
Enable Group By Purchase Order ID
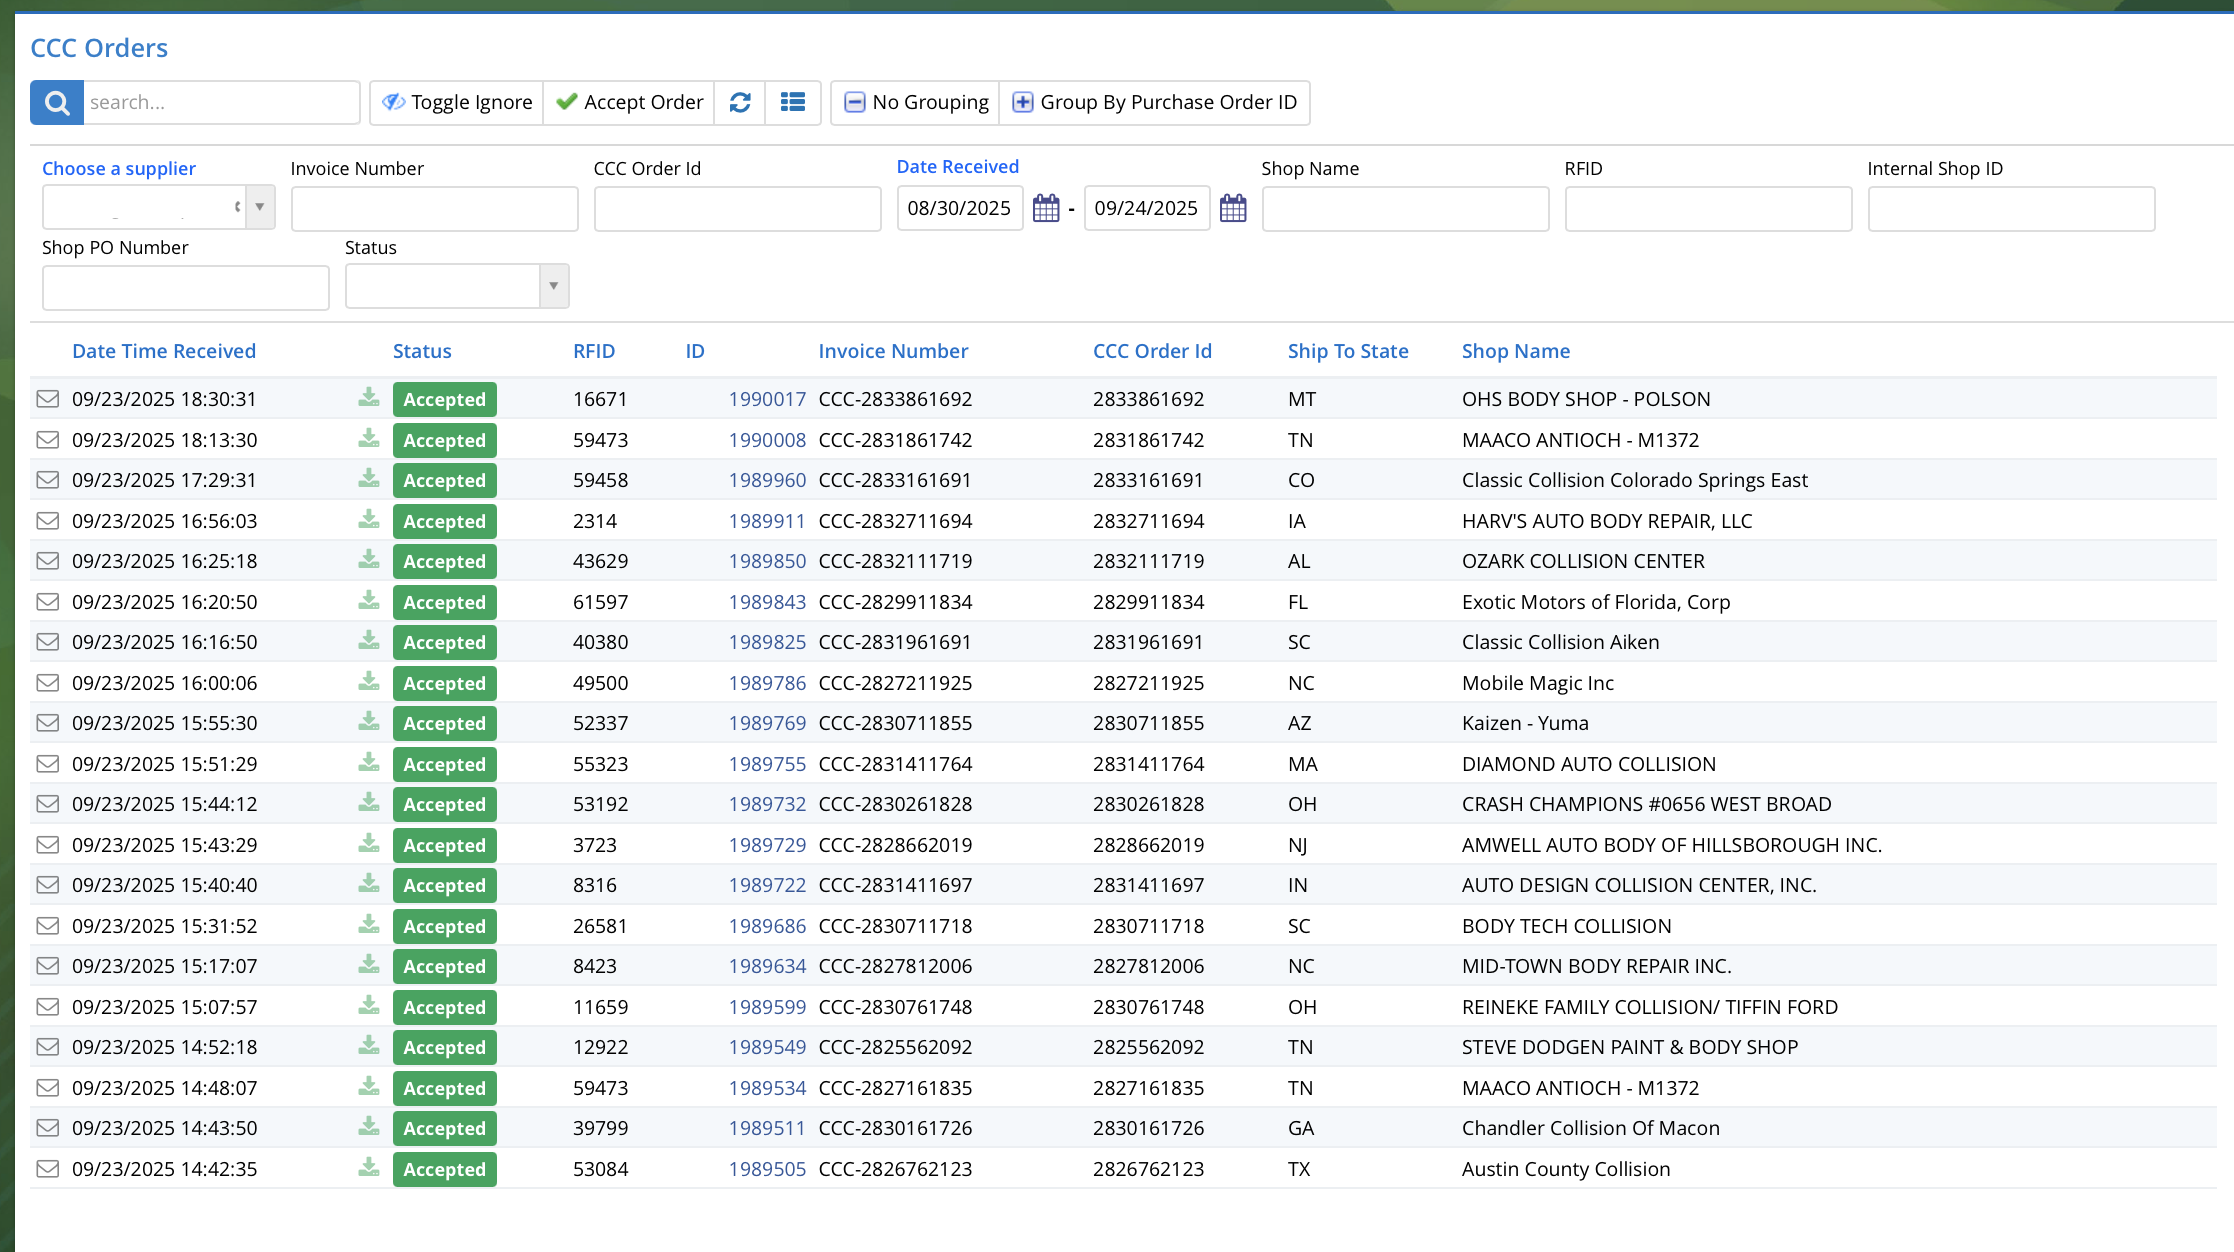coord(1155,103)
